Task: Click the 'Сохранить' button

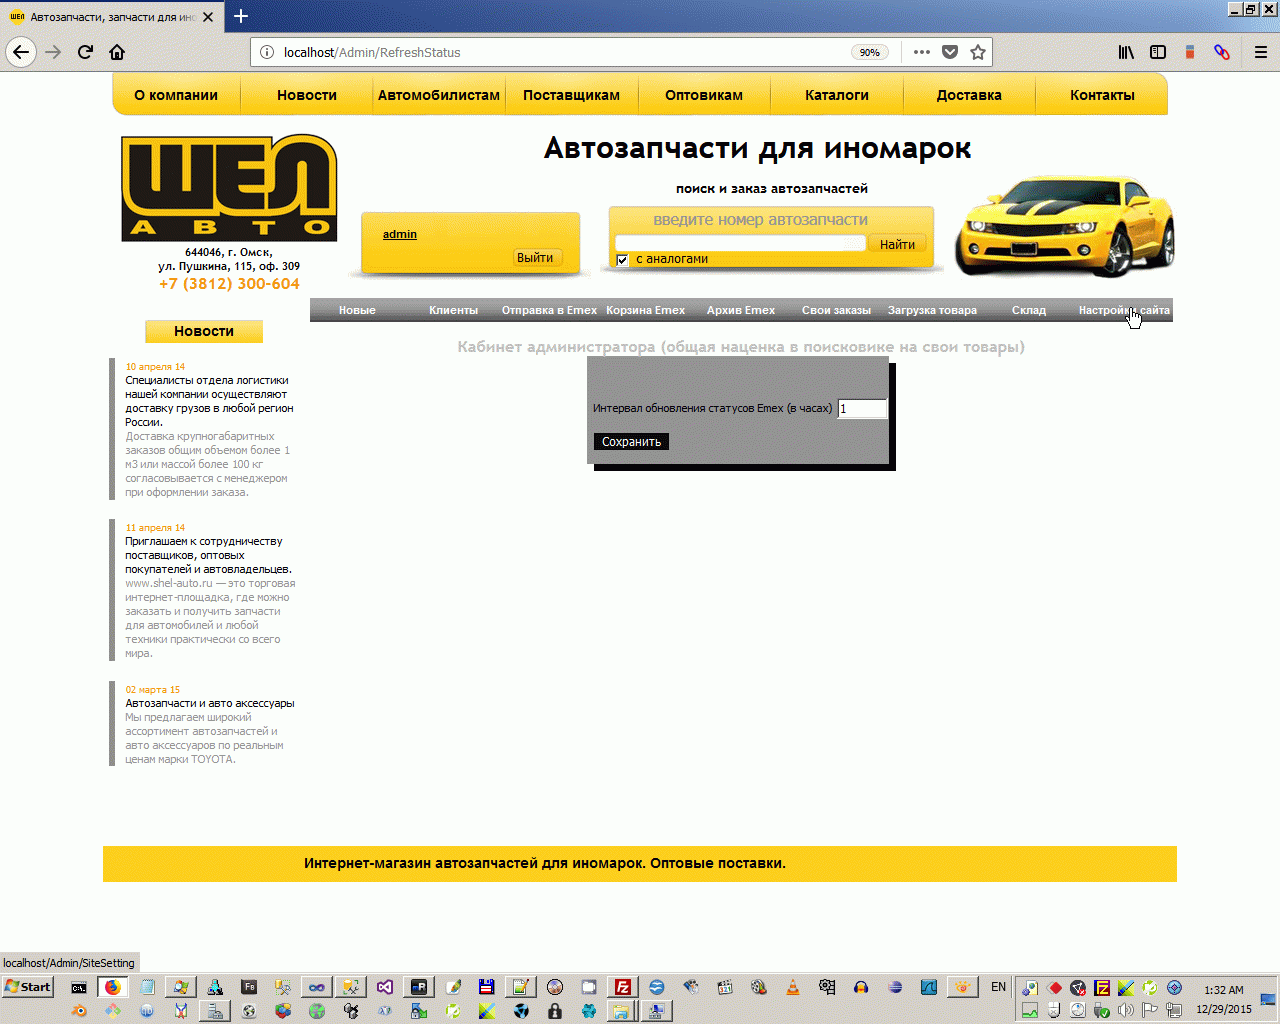Action: pyautogui.click(x=631, y=442)
